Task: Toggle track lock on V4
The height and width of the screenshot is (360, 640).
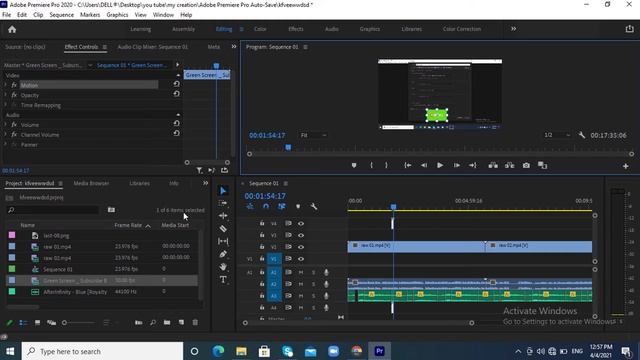Action: (262, 223)
